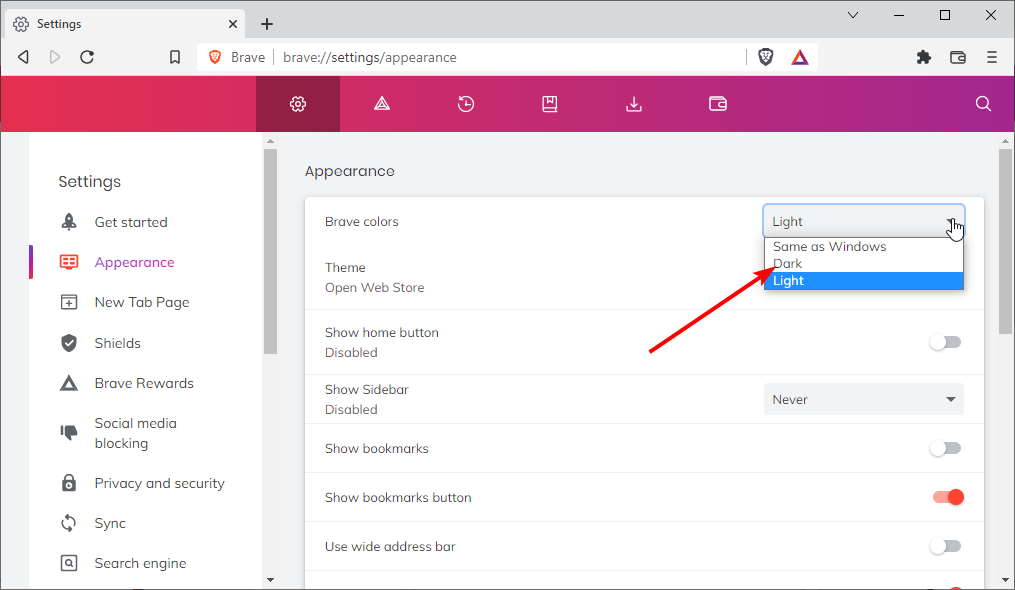
Task: Click the thumbs-down Social media blocking icon
Action: point(69,431)
